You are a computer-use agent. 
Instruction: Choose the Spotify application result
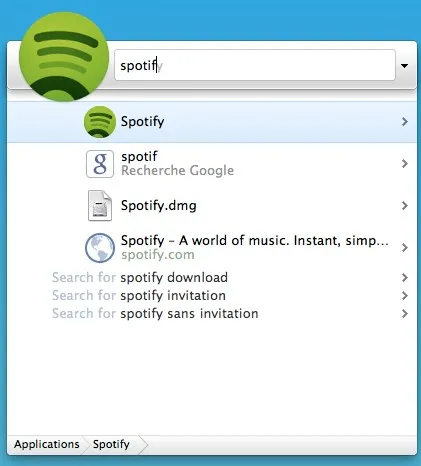pyautogui.click(x=212, y=122)
